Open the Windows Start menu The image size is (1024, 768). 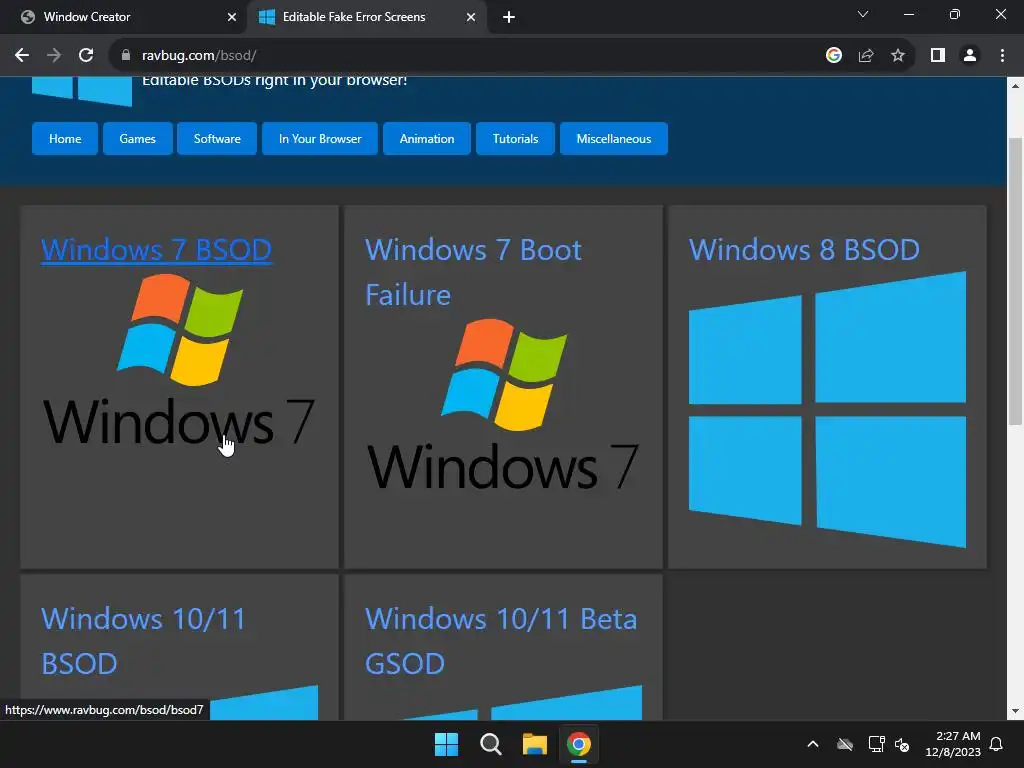447,744
